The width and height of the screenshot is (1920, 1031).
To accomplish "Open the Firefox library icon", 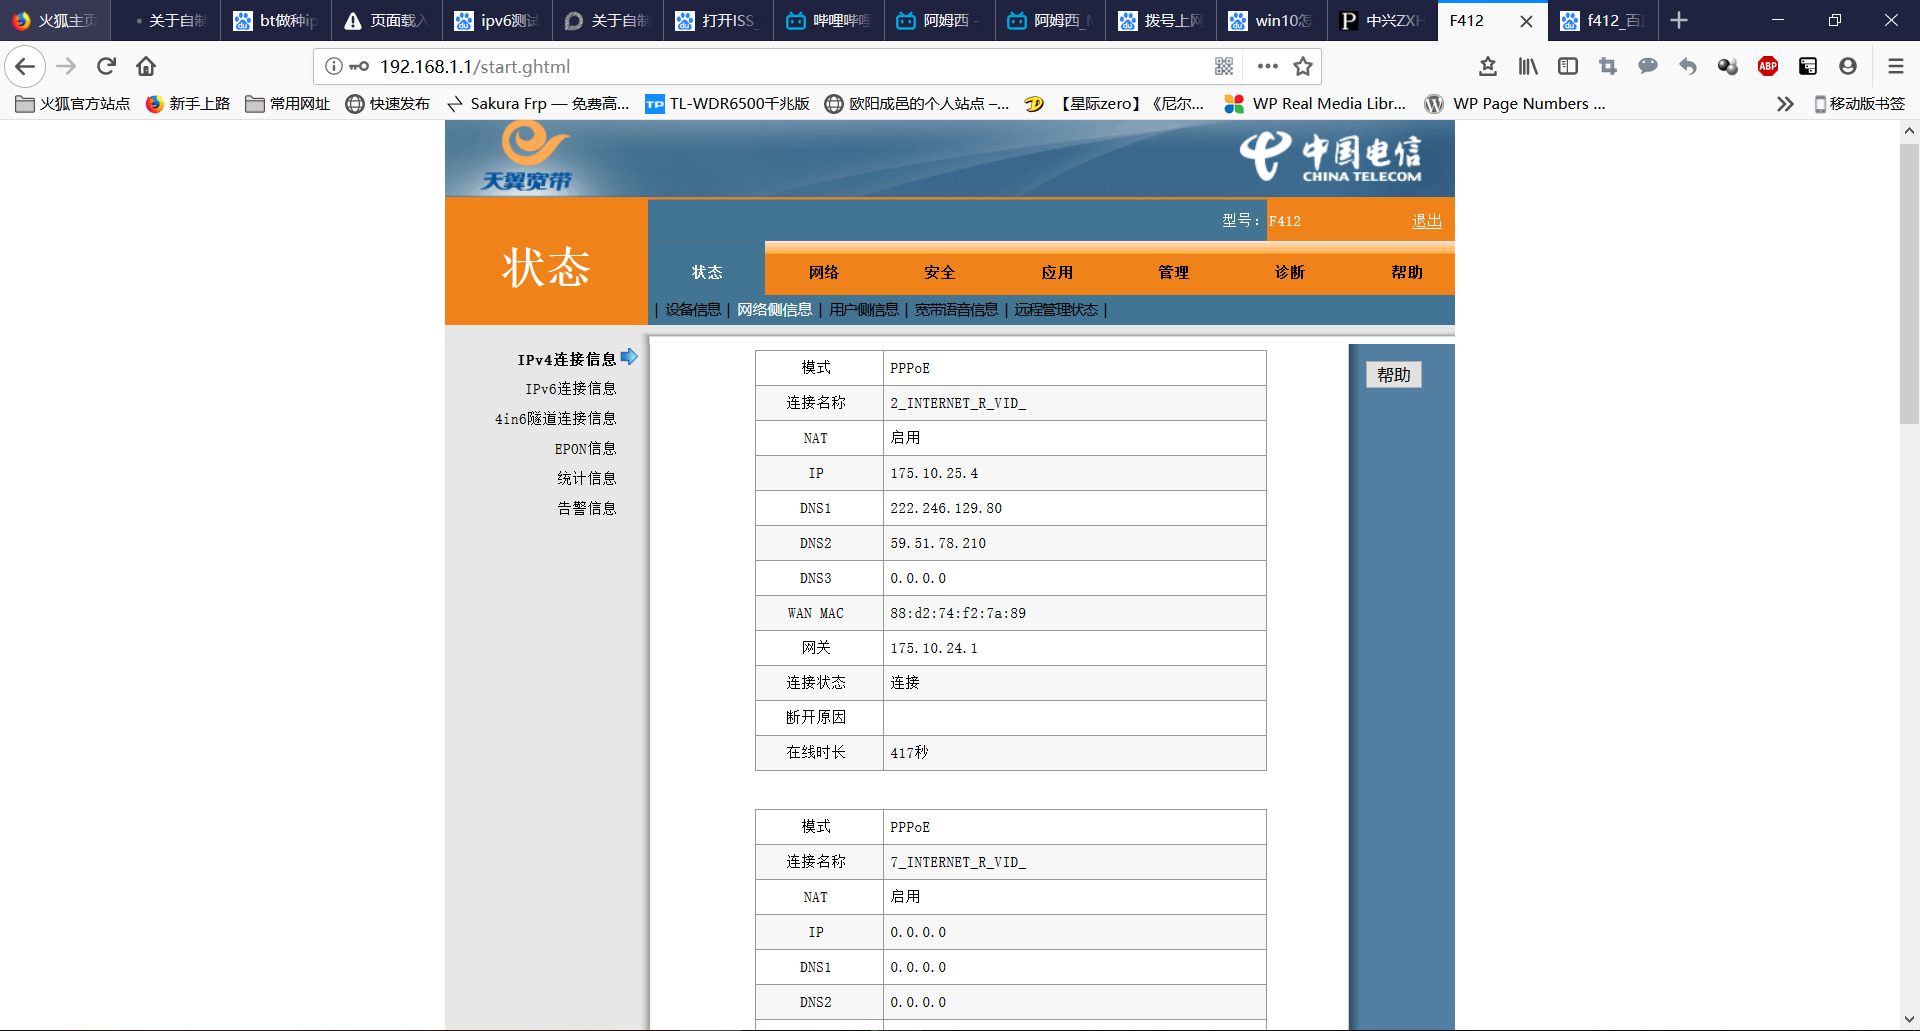I will tap(1528, 66).
